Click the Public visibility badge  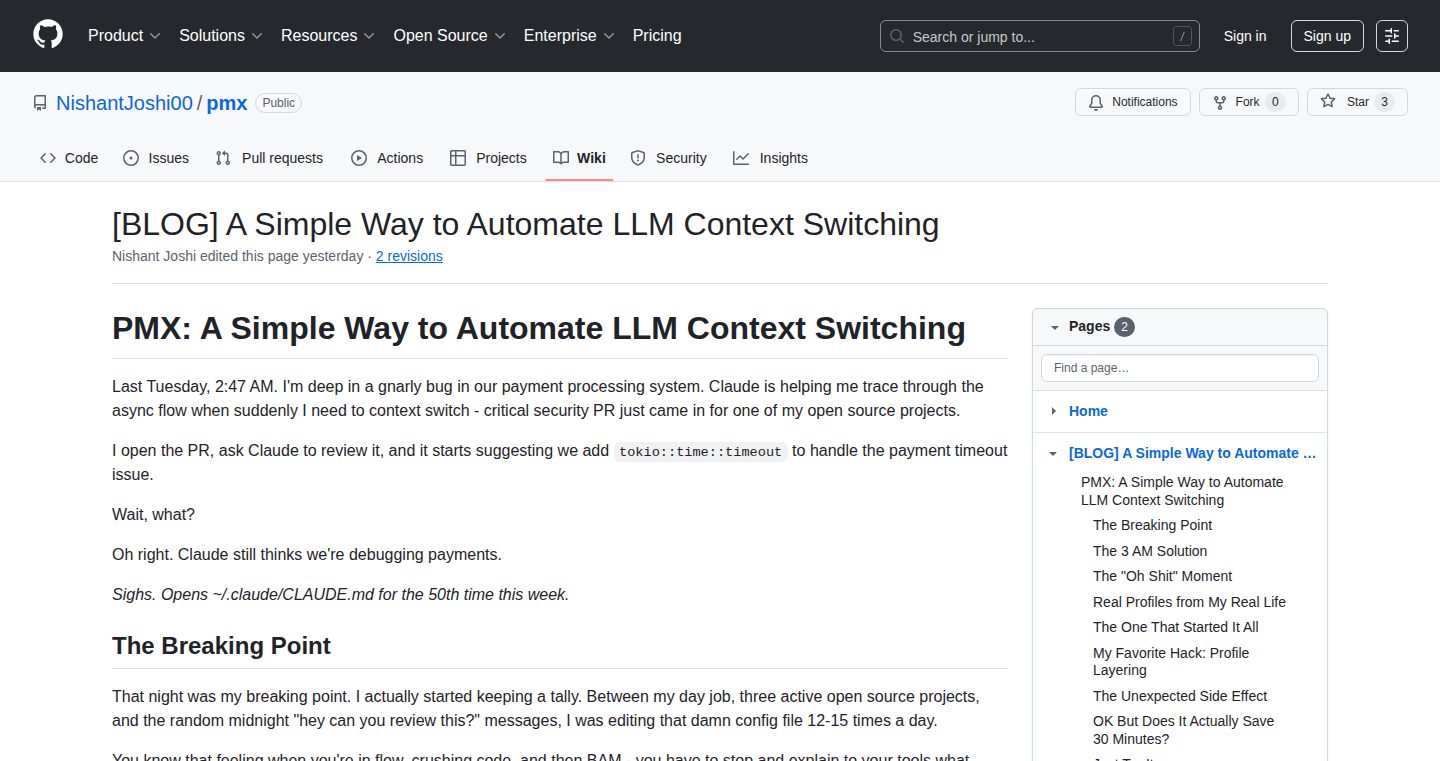279,103
